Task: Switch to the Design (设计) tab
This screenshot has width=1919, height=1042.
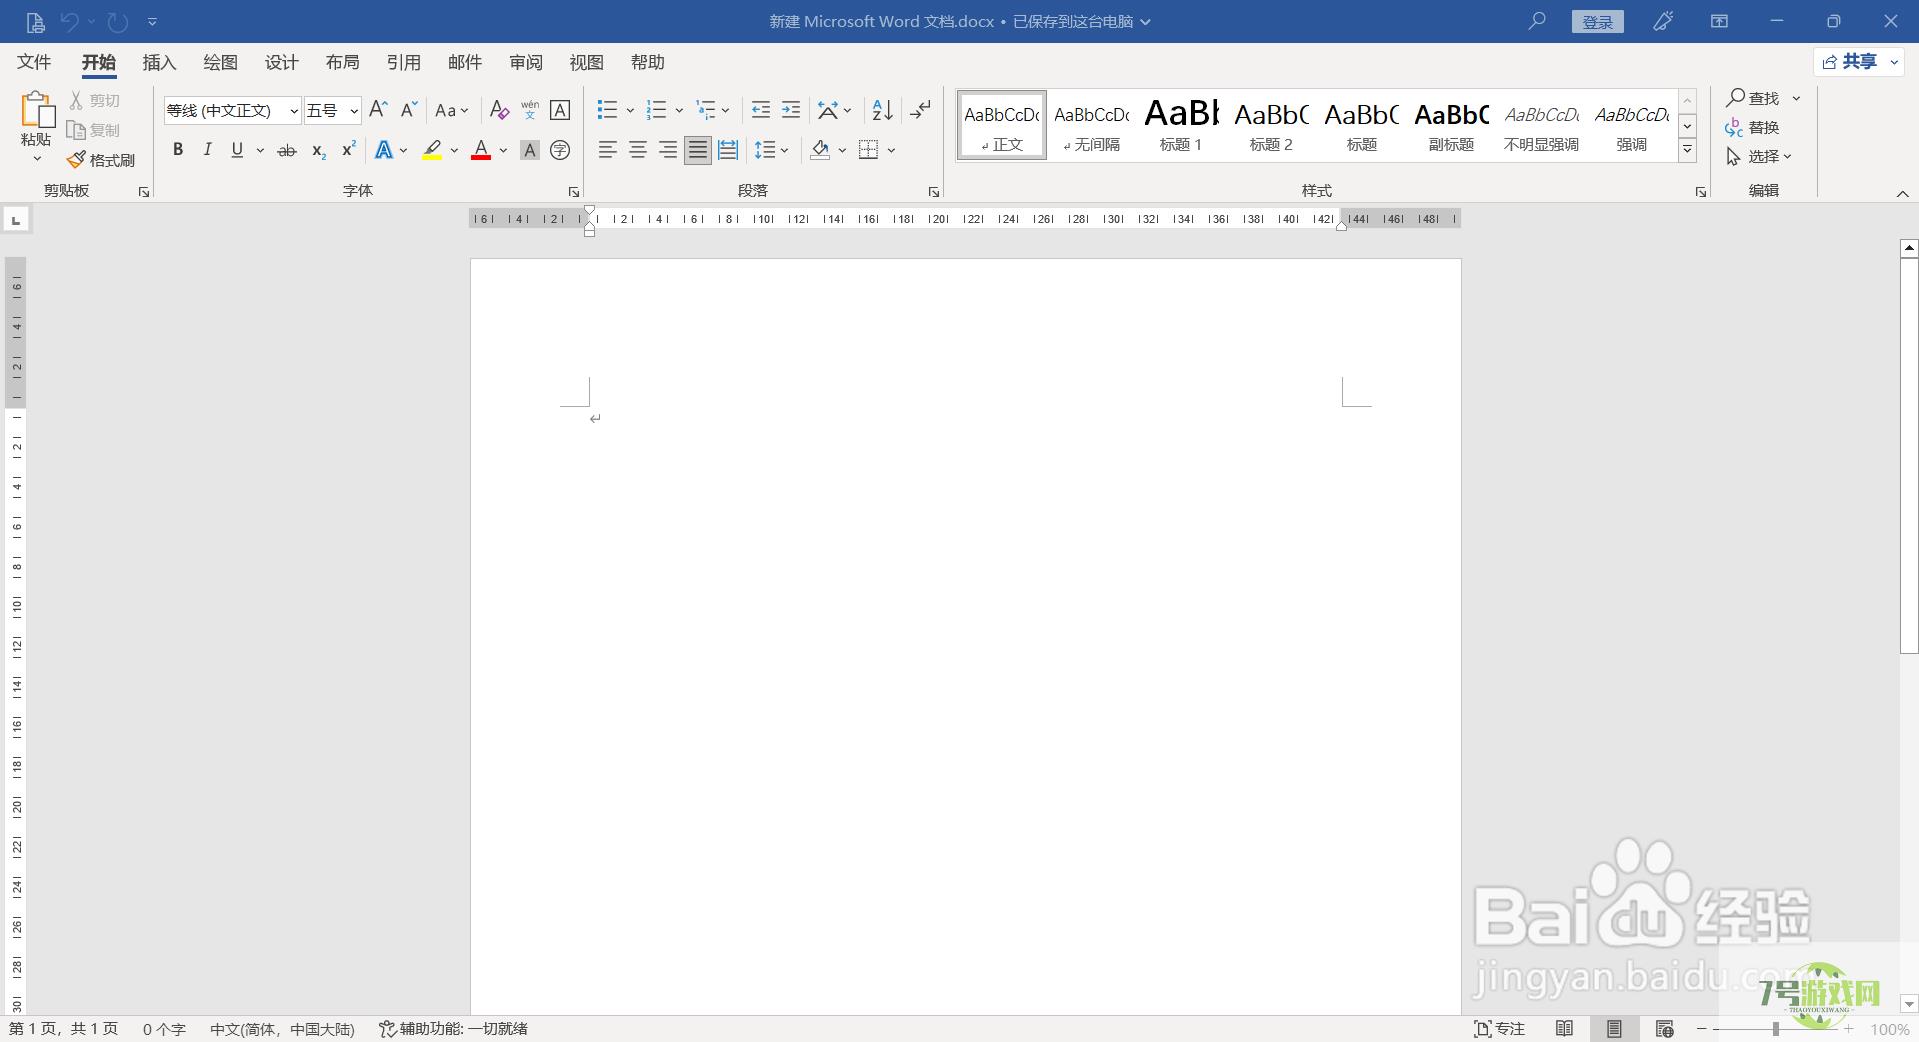Action: tap(281, 62)
